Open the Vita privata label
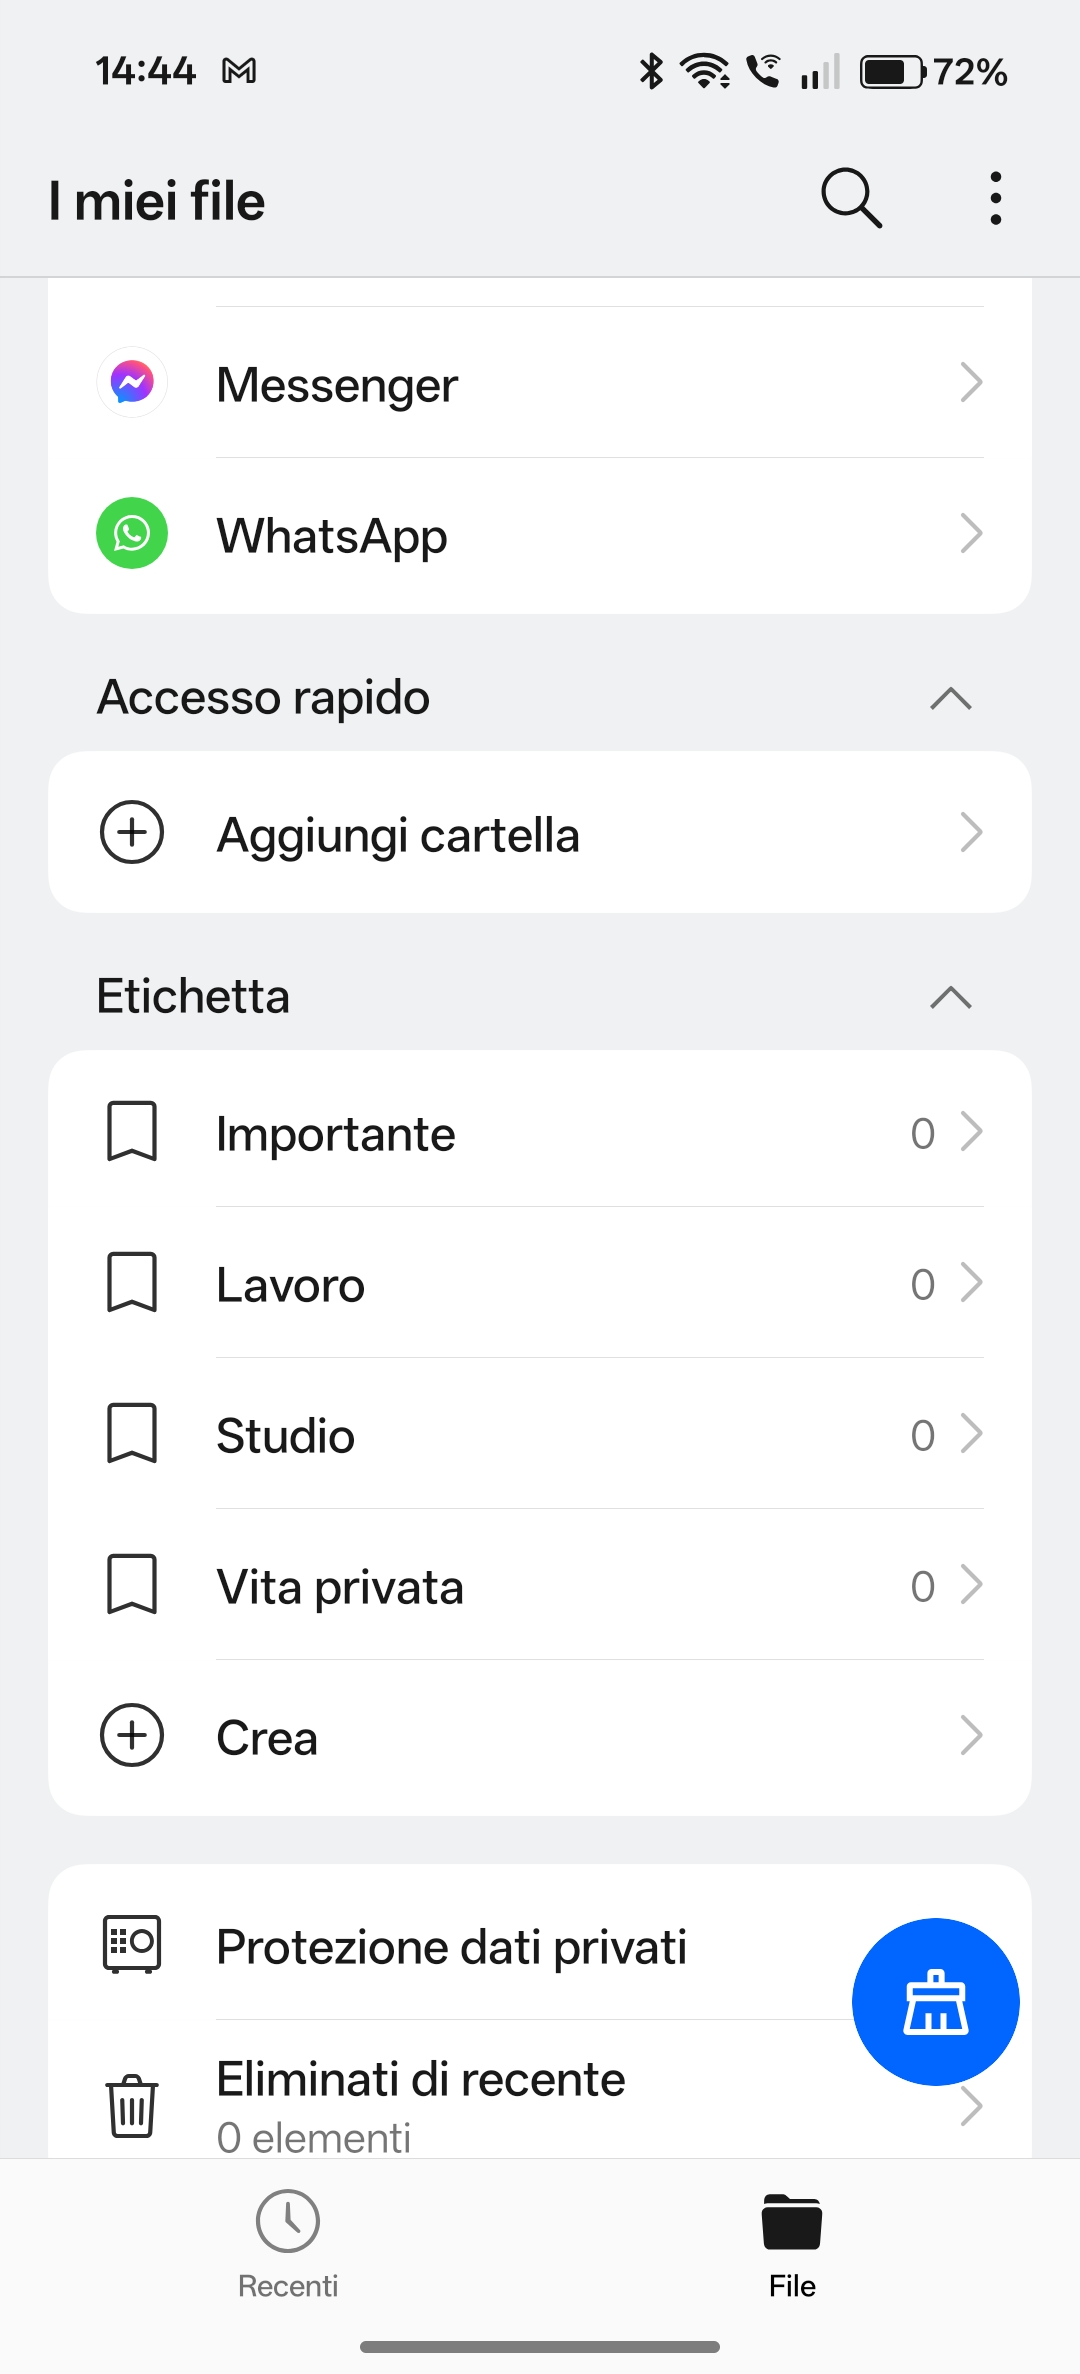 click(x=340, y=1587)
